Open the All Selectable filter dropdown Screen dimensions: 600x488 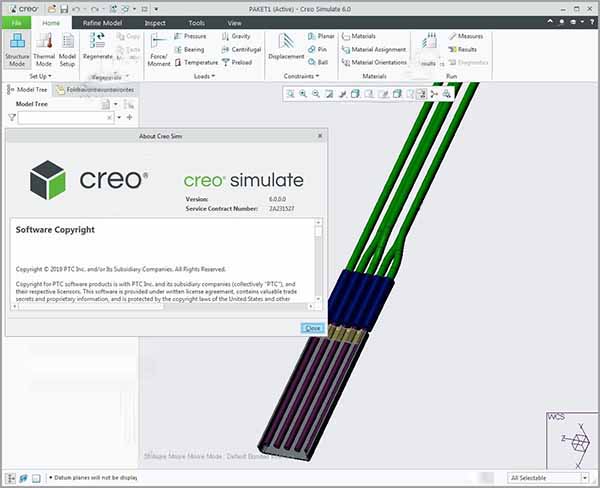(x=585, y=478)
